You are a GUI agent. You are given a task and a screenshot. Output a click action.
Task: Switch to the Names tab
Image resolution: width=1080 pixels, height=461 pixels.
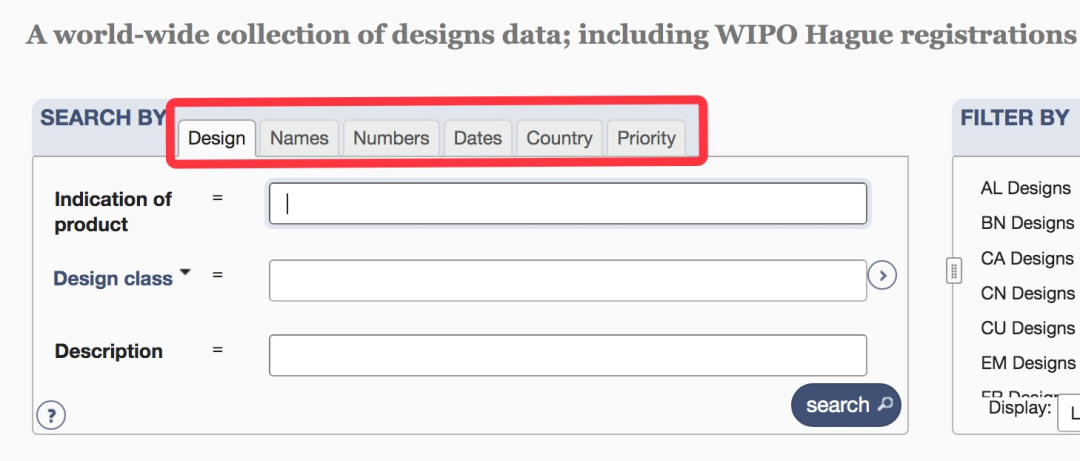[x=299, y=138]
